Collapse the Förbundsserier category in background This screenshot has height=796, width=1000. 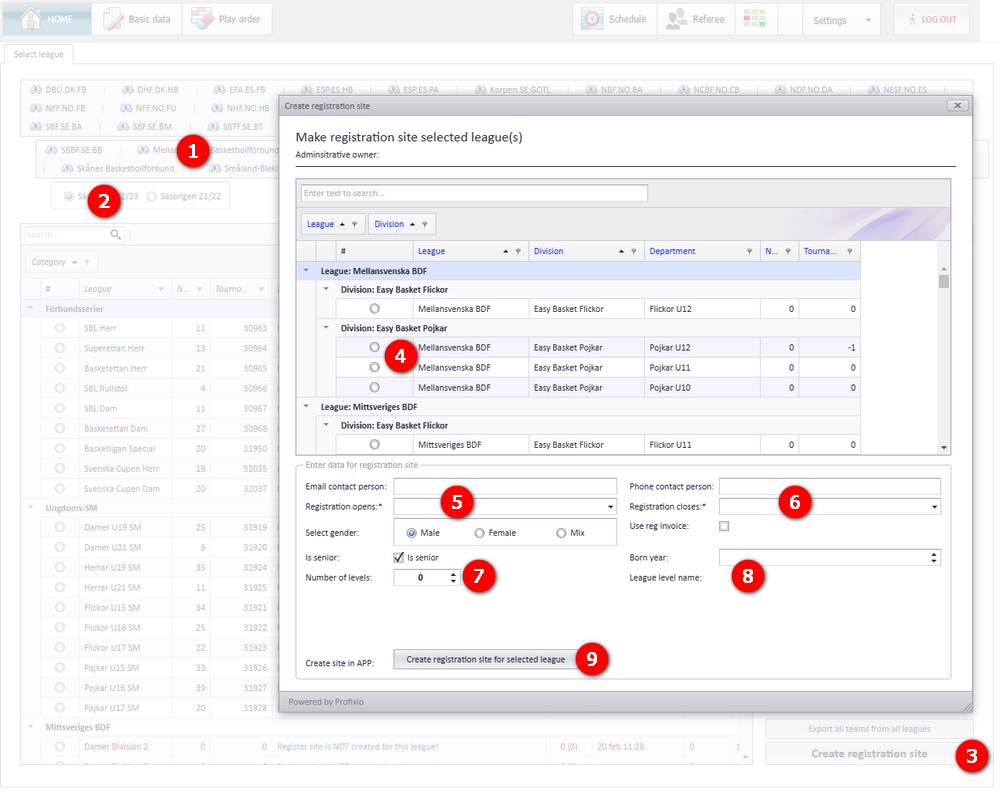tap(31, 309)
